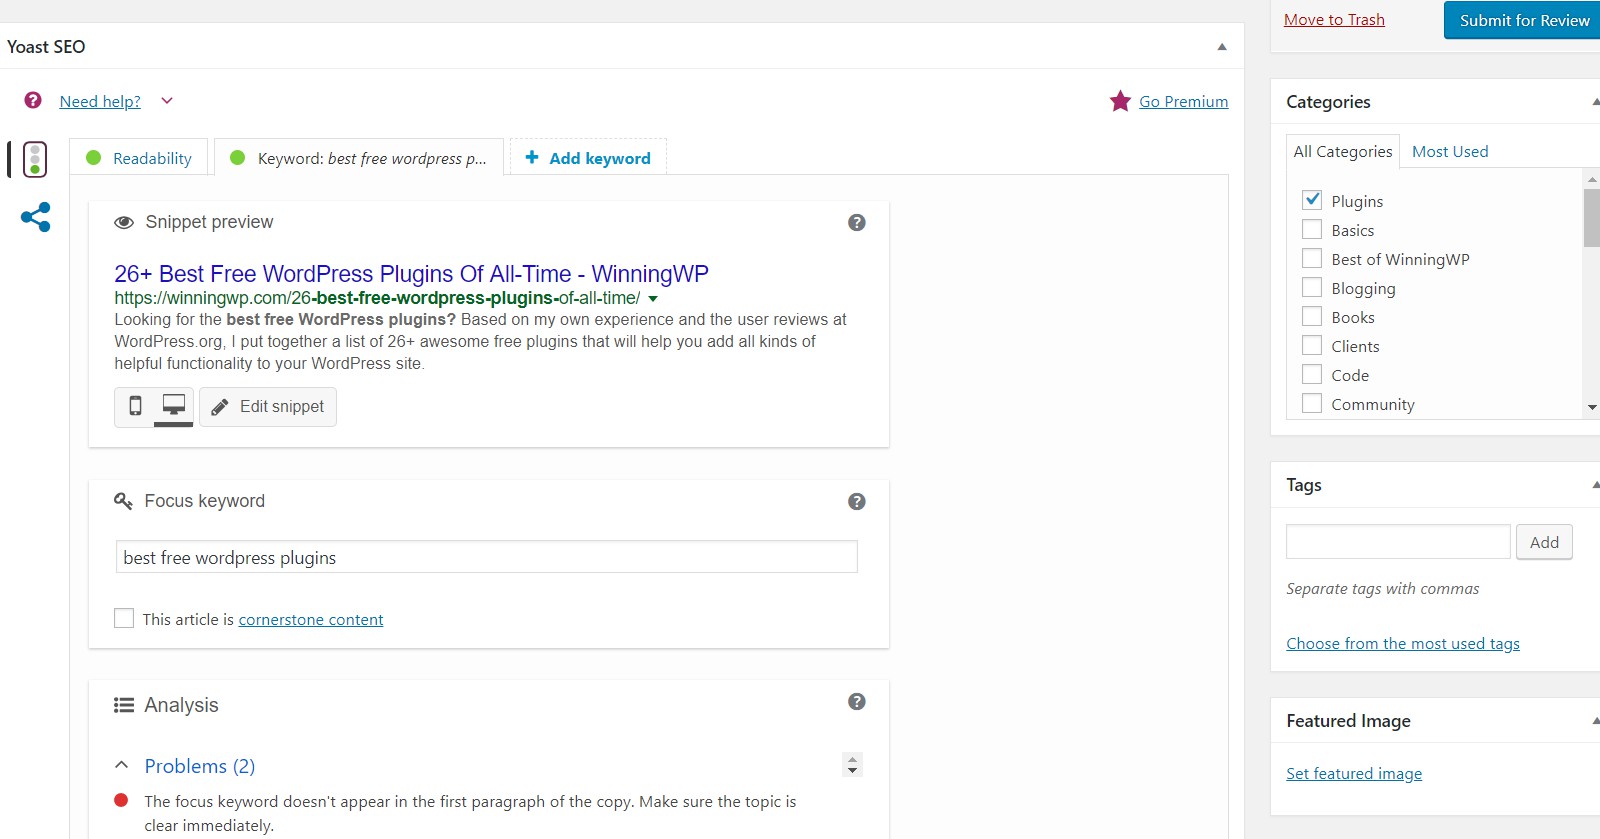Click the Submit for Review button
Viewport: 1600px width, 839px height.
(1523, 20)
